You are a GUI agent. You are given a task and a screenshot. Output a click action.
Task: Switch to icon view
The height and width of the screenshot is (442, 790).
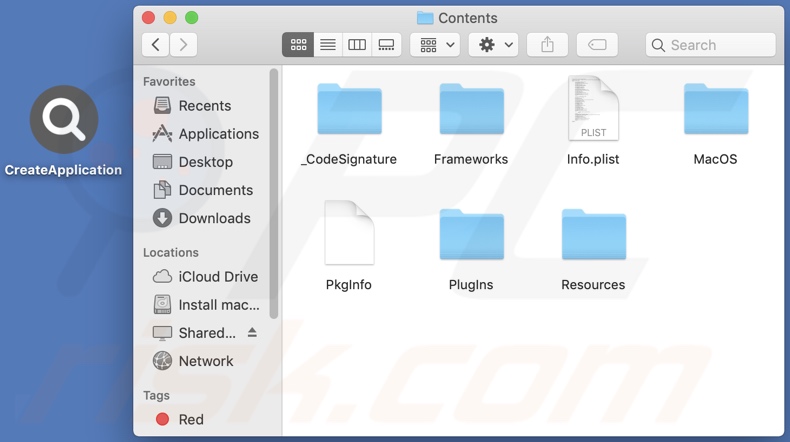pyautogui.click(x=298, y=45)
